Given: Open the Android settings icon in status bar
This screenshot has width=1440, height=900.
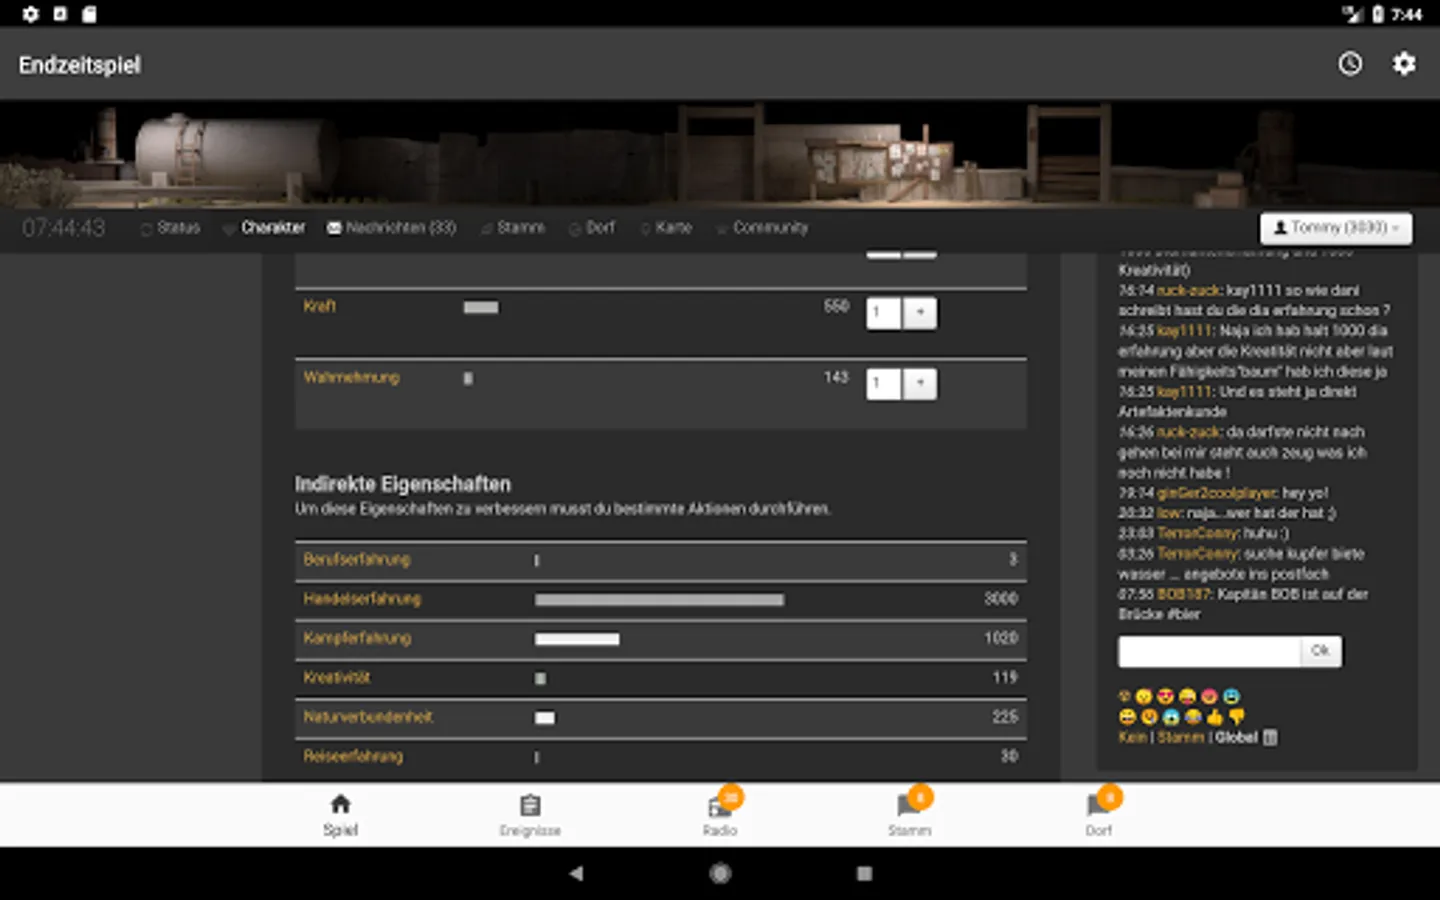Looking at the screenshot, I should 30,14.
